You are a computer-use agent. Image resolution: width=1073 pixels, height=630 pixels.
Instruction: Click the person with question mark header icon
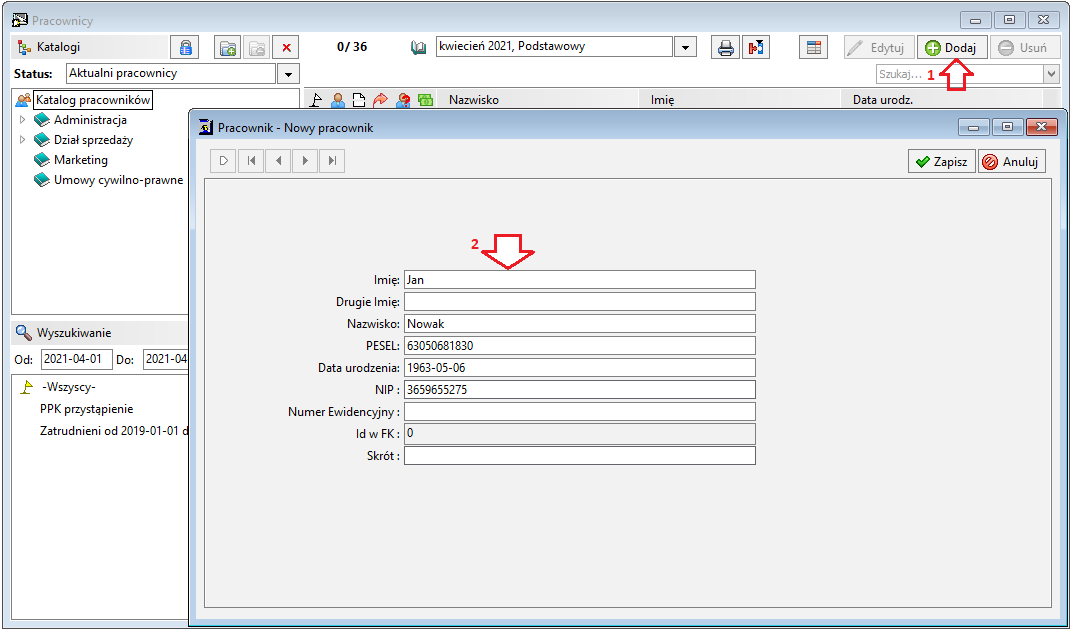(403, 100)
